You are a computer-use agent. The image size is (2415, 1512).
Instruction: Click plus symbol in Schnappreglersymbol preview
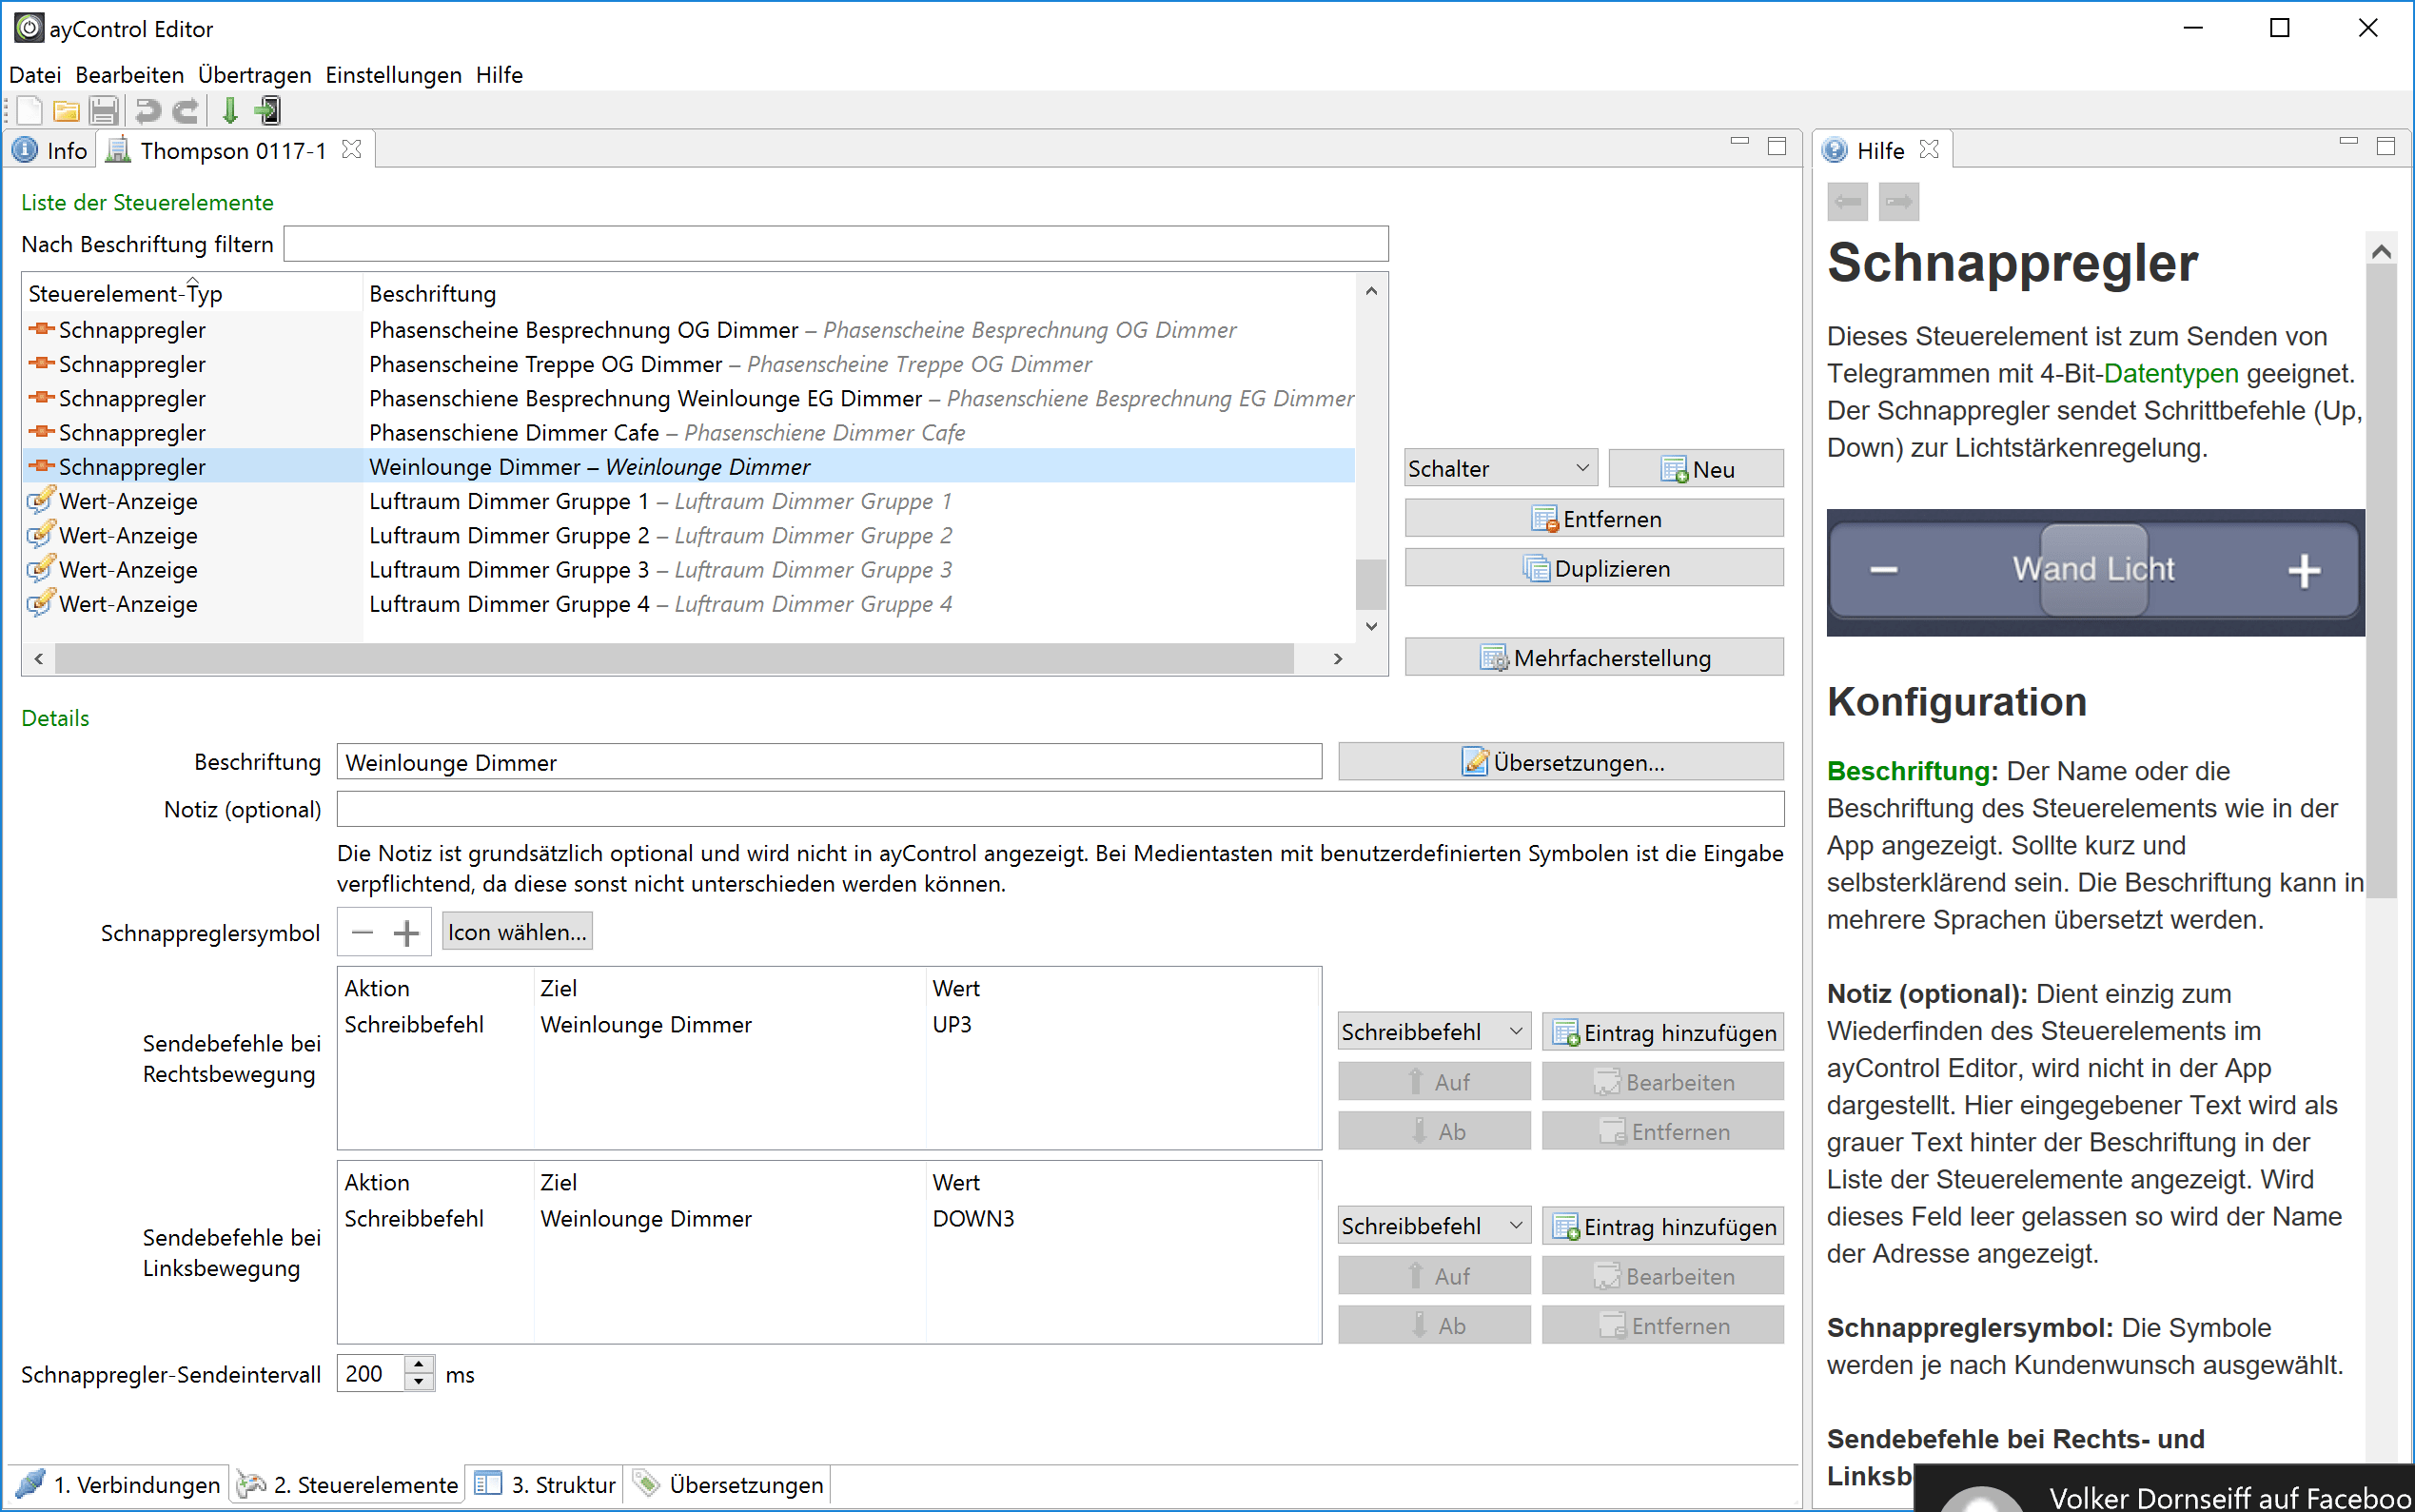[x=406, y=933]
